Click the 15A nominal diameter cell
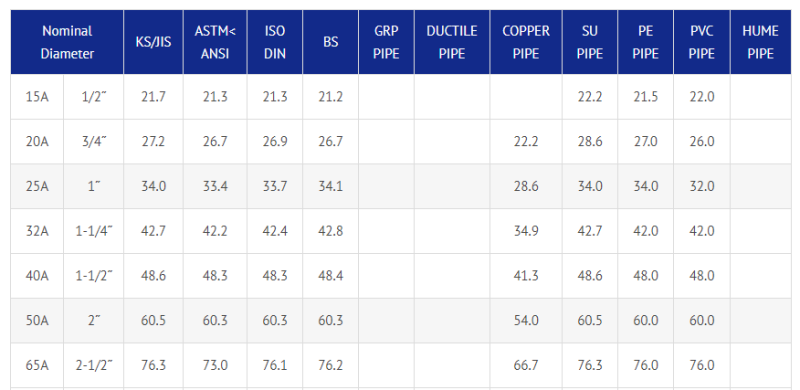The image size is (800, 390). click(x=37, y=96)
